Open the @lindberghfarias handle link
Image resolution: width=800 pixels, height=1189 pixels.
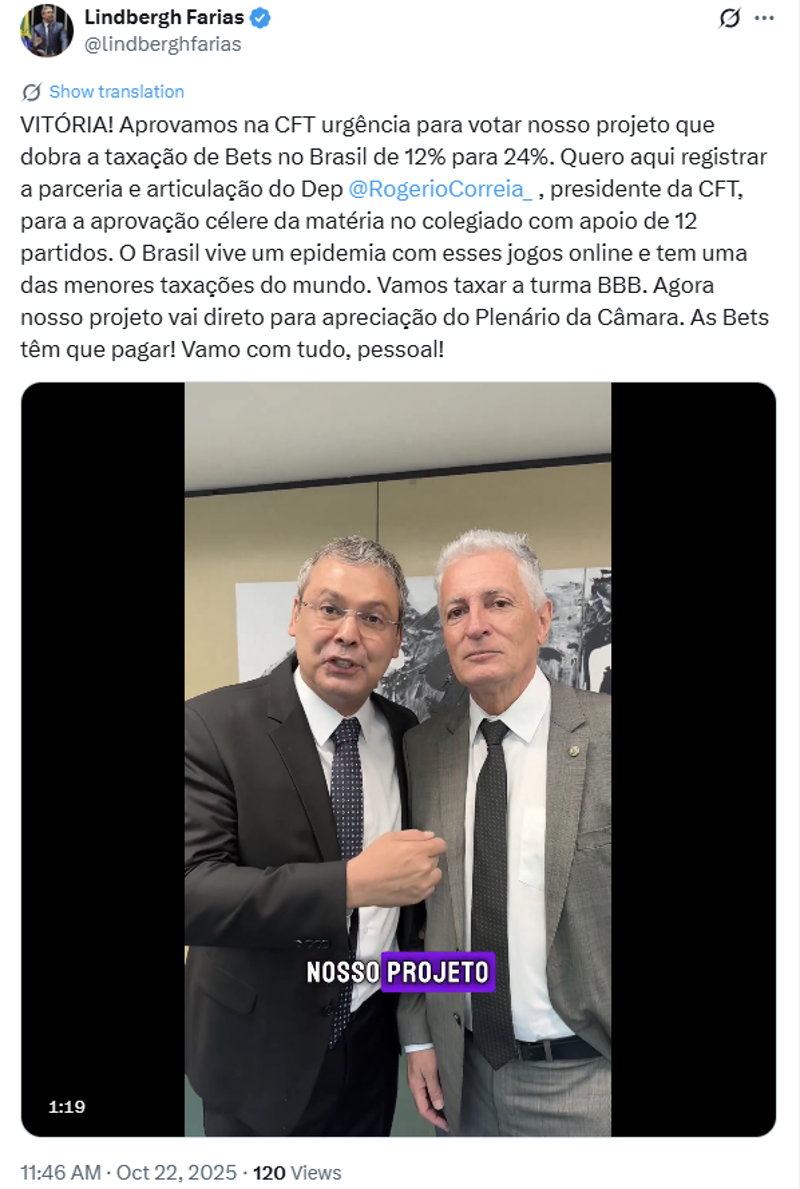pyautogui.click(x=162, y=44)
